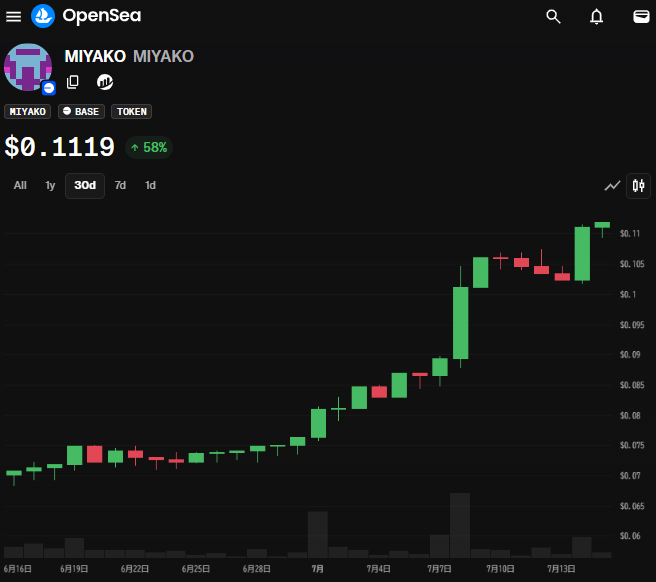The image size is (656, 582).
Task: Click the $0.08 axis label
Action: click(630, 415)
